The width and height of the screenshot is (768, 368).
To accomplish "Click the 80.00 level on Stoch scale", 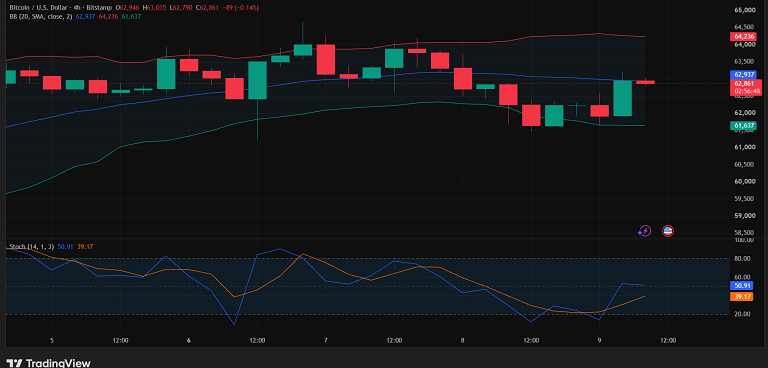I will pos(743,259).
